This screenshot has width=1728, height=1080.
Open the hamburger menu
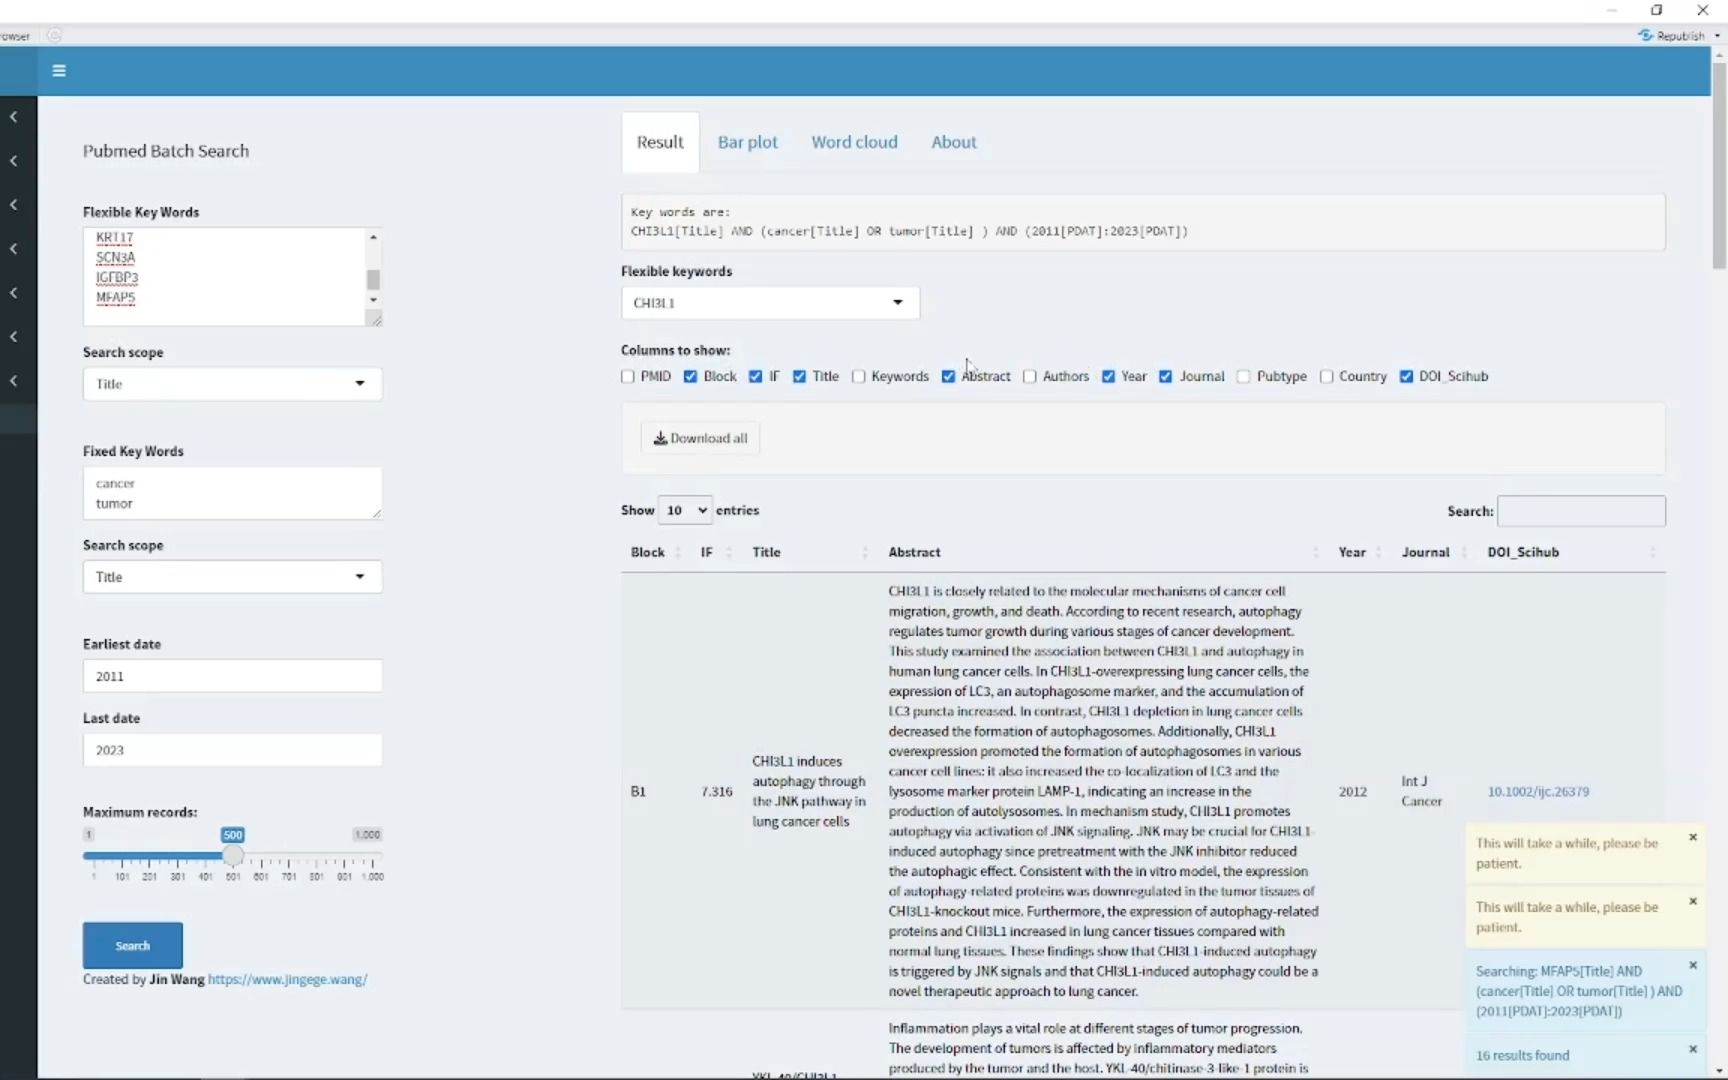pos(58,70)
